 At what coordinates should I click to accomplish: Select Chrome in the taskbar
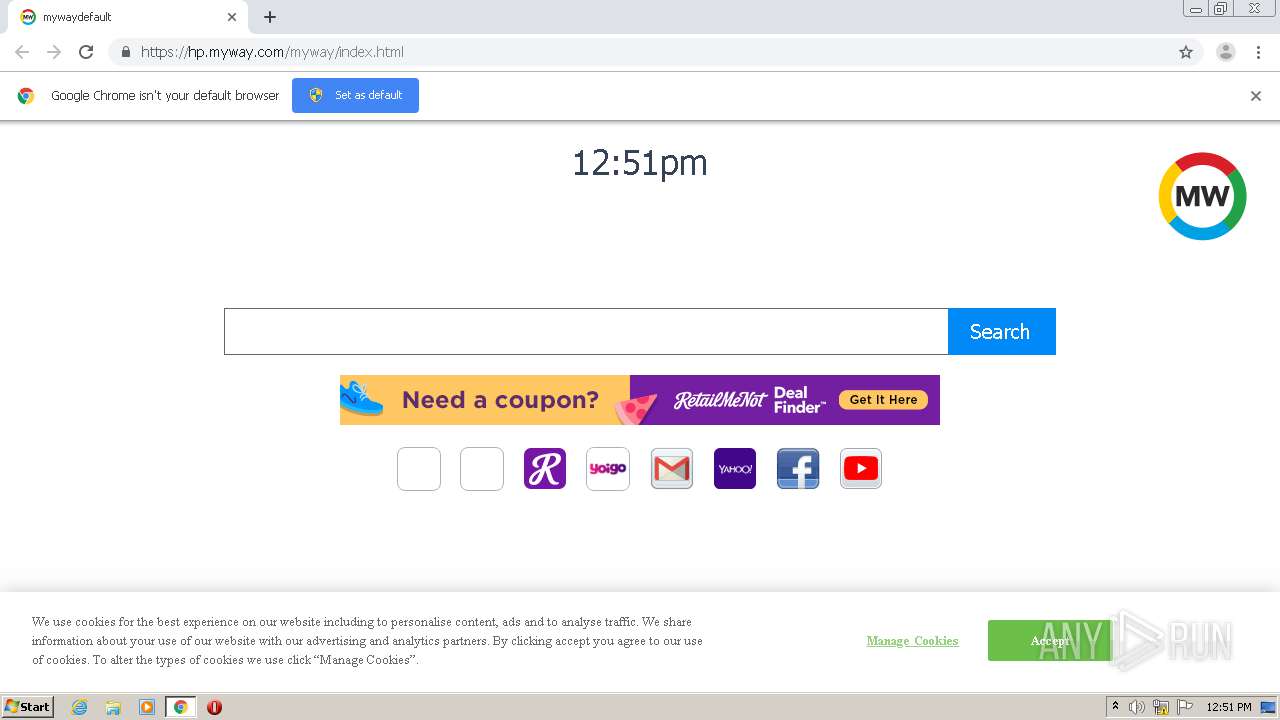pyautogui.click(x=180, y=707)
